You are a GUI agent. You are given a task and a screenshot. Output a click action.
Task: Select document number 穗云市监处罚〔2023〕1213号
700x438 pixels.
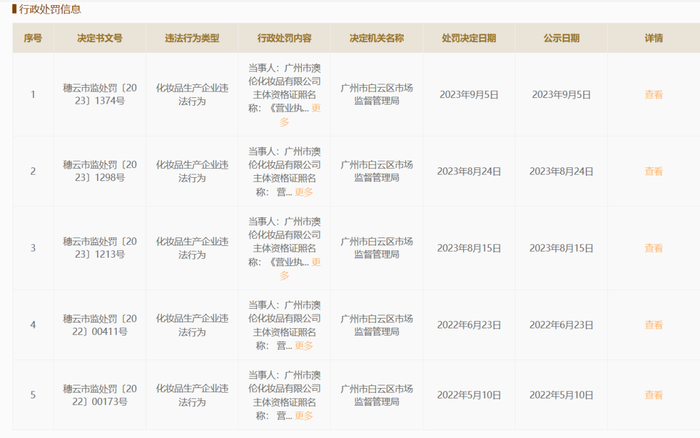pos(100,248)
